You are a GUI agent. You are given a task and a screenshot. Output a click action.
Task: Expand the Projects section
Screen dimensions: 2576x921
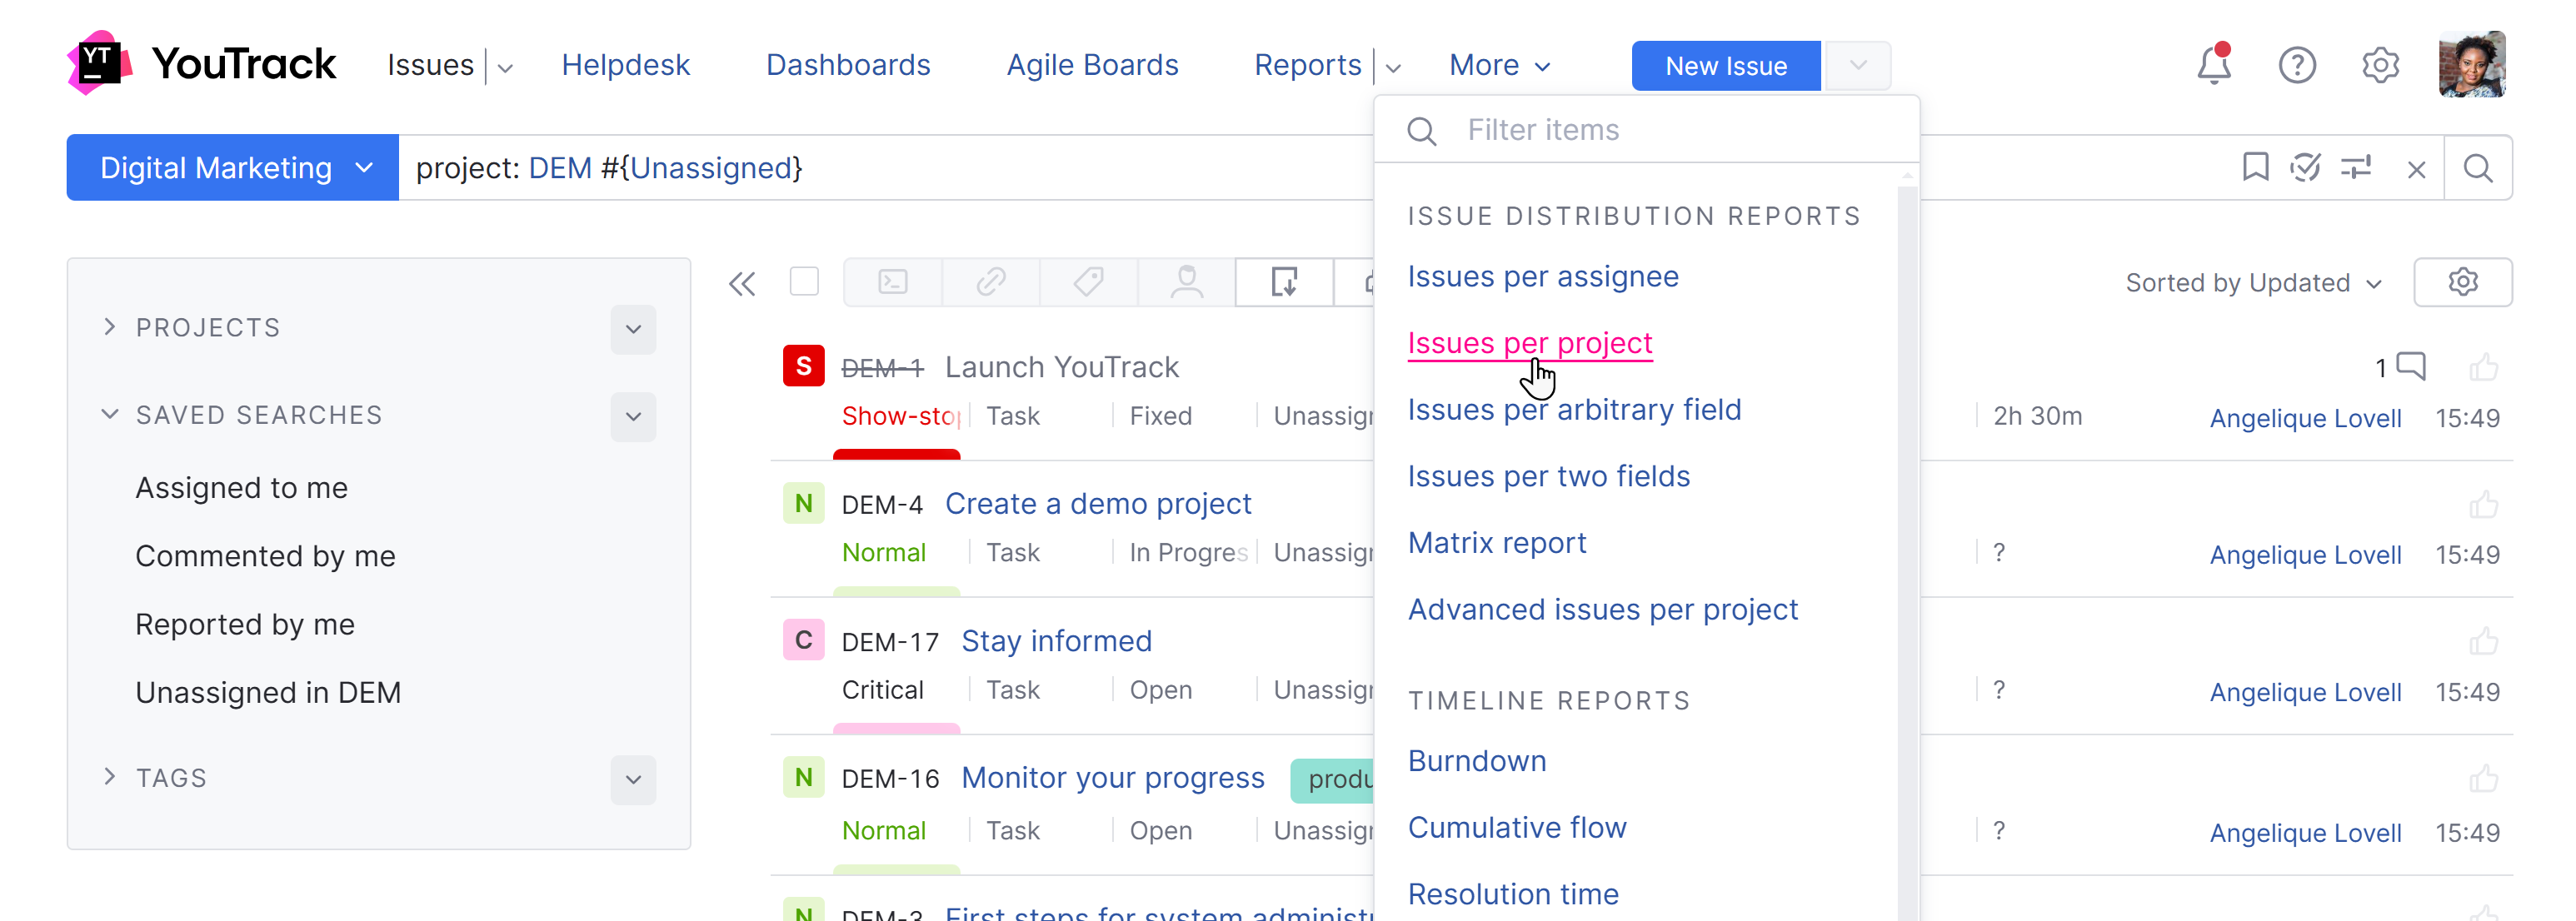tap(110, 327)
